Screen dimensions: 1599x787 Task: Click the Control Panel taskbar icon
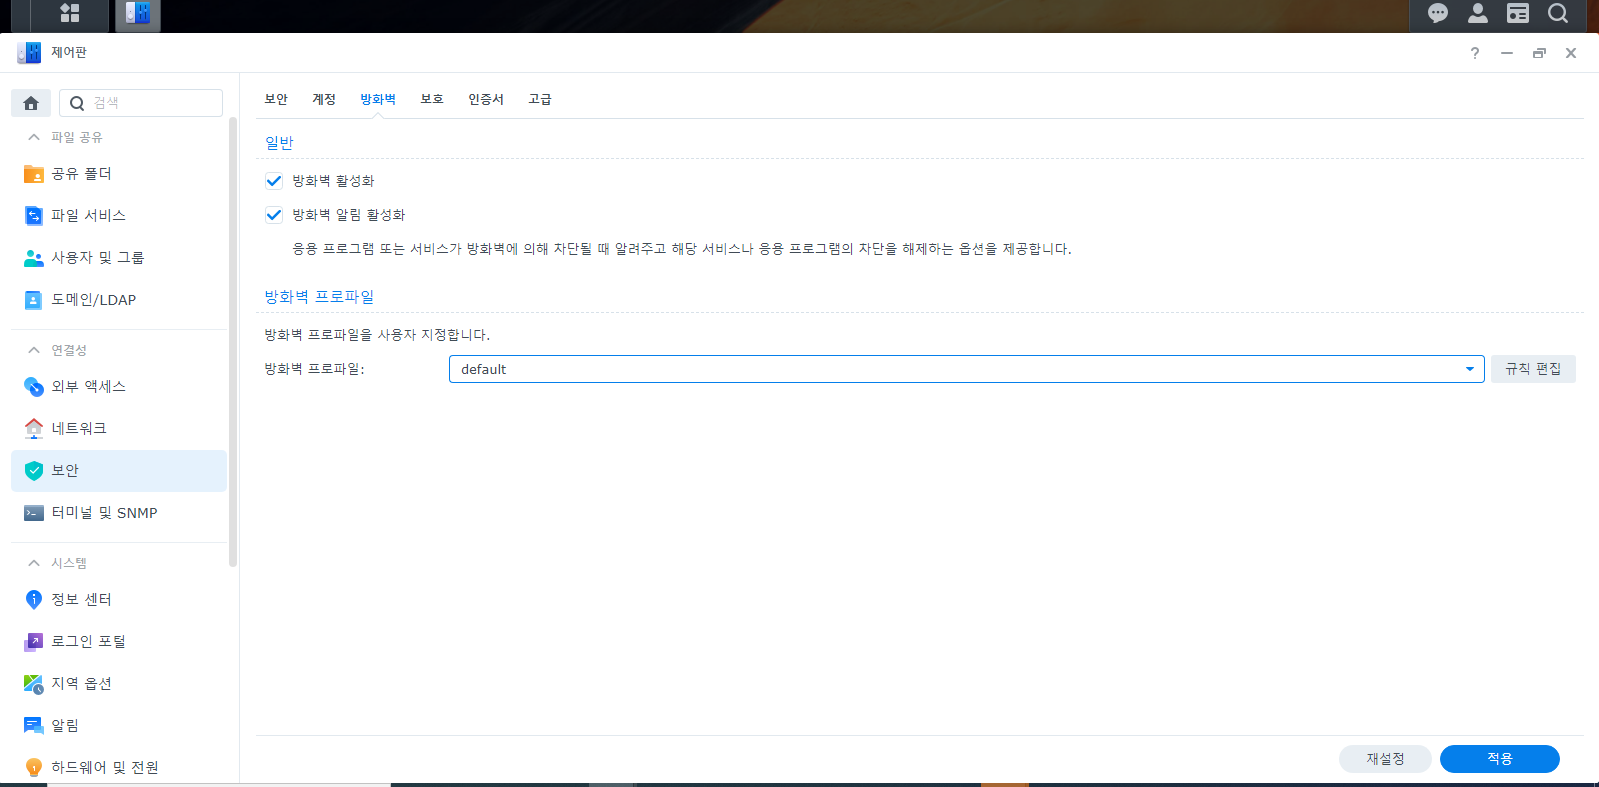[x=138, y=14]
